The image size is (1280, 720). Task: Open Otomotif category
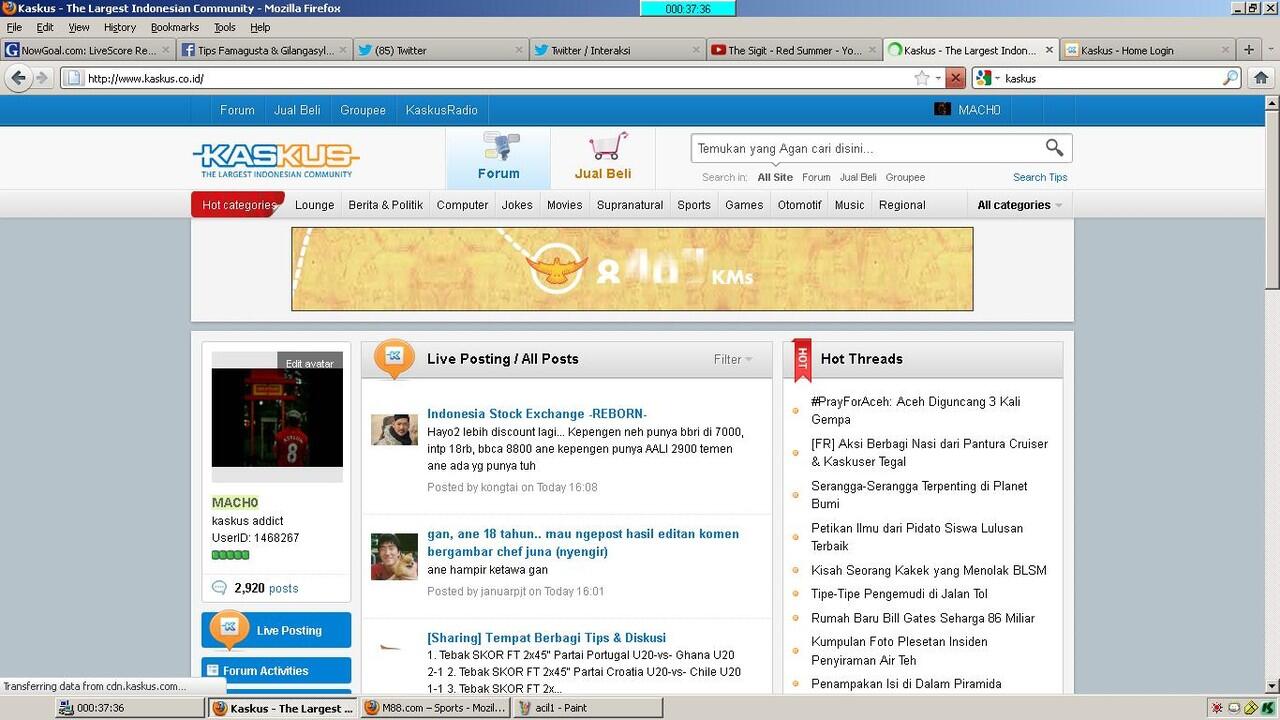[x=799, y=205]
